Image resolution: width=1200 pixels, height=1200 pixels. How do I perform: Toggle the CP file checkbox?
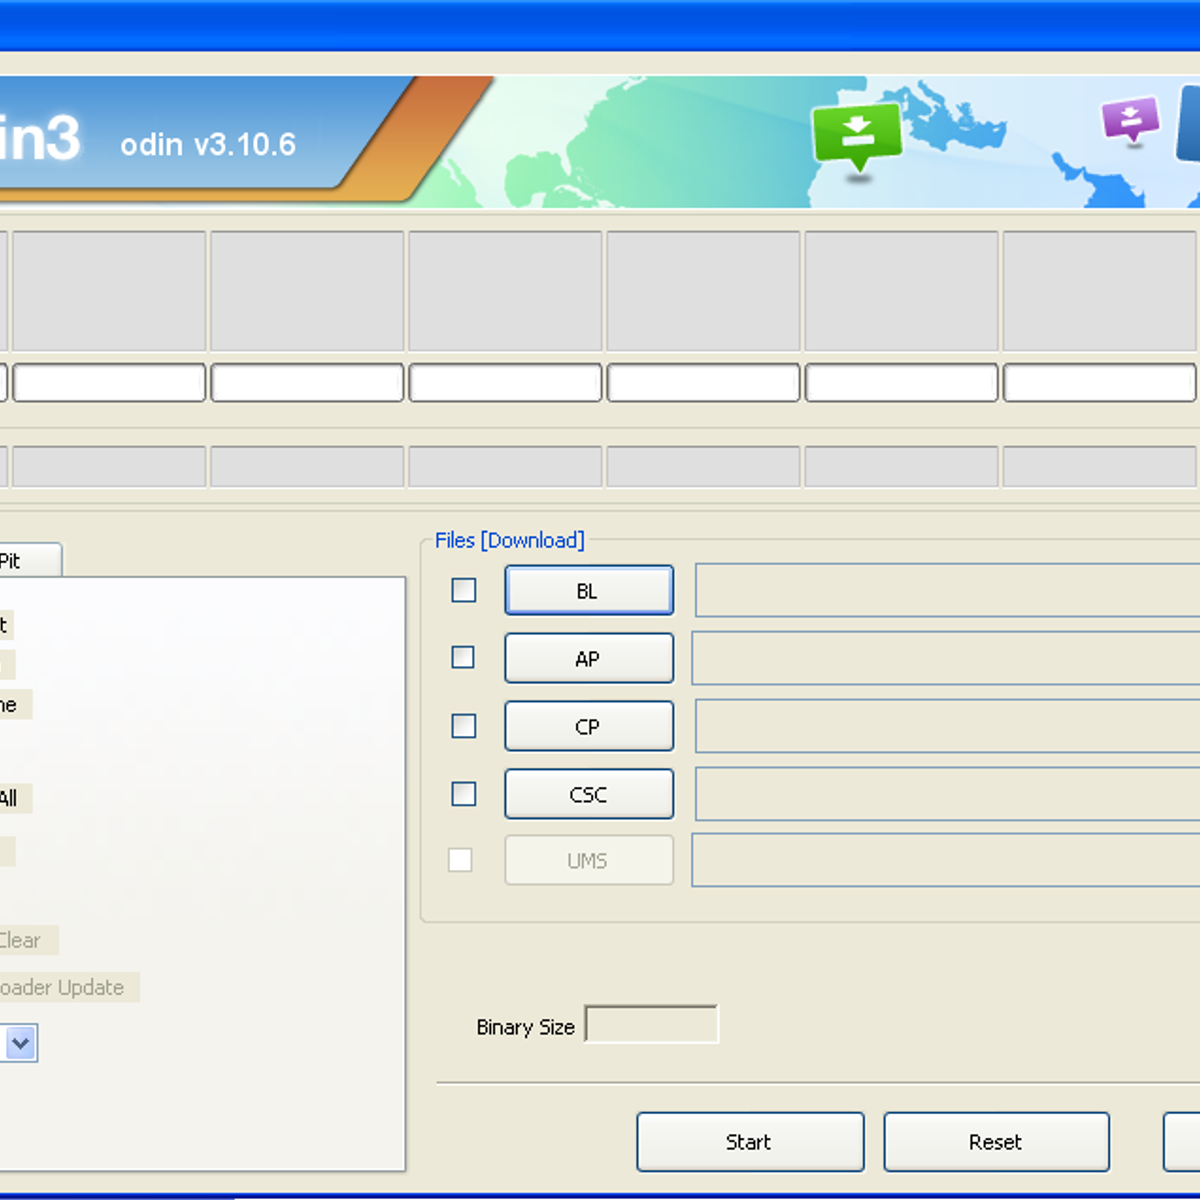click(x=464, y=725)
